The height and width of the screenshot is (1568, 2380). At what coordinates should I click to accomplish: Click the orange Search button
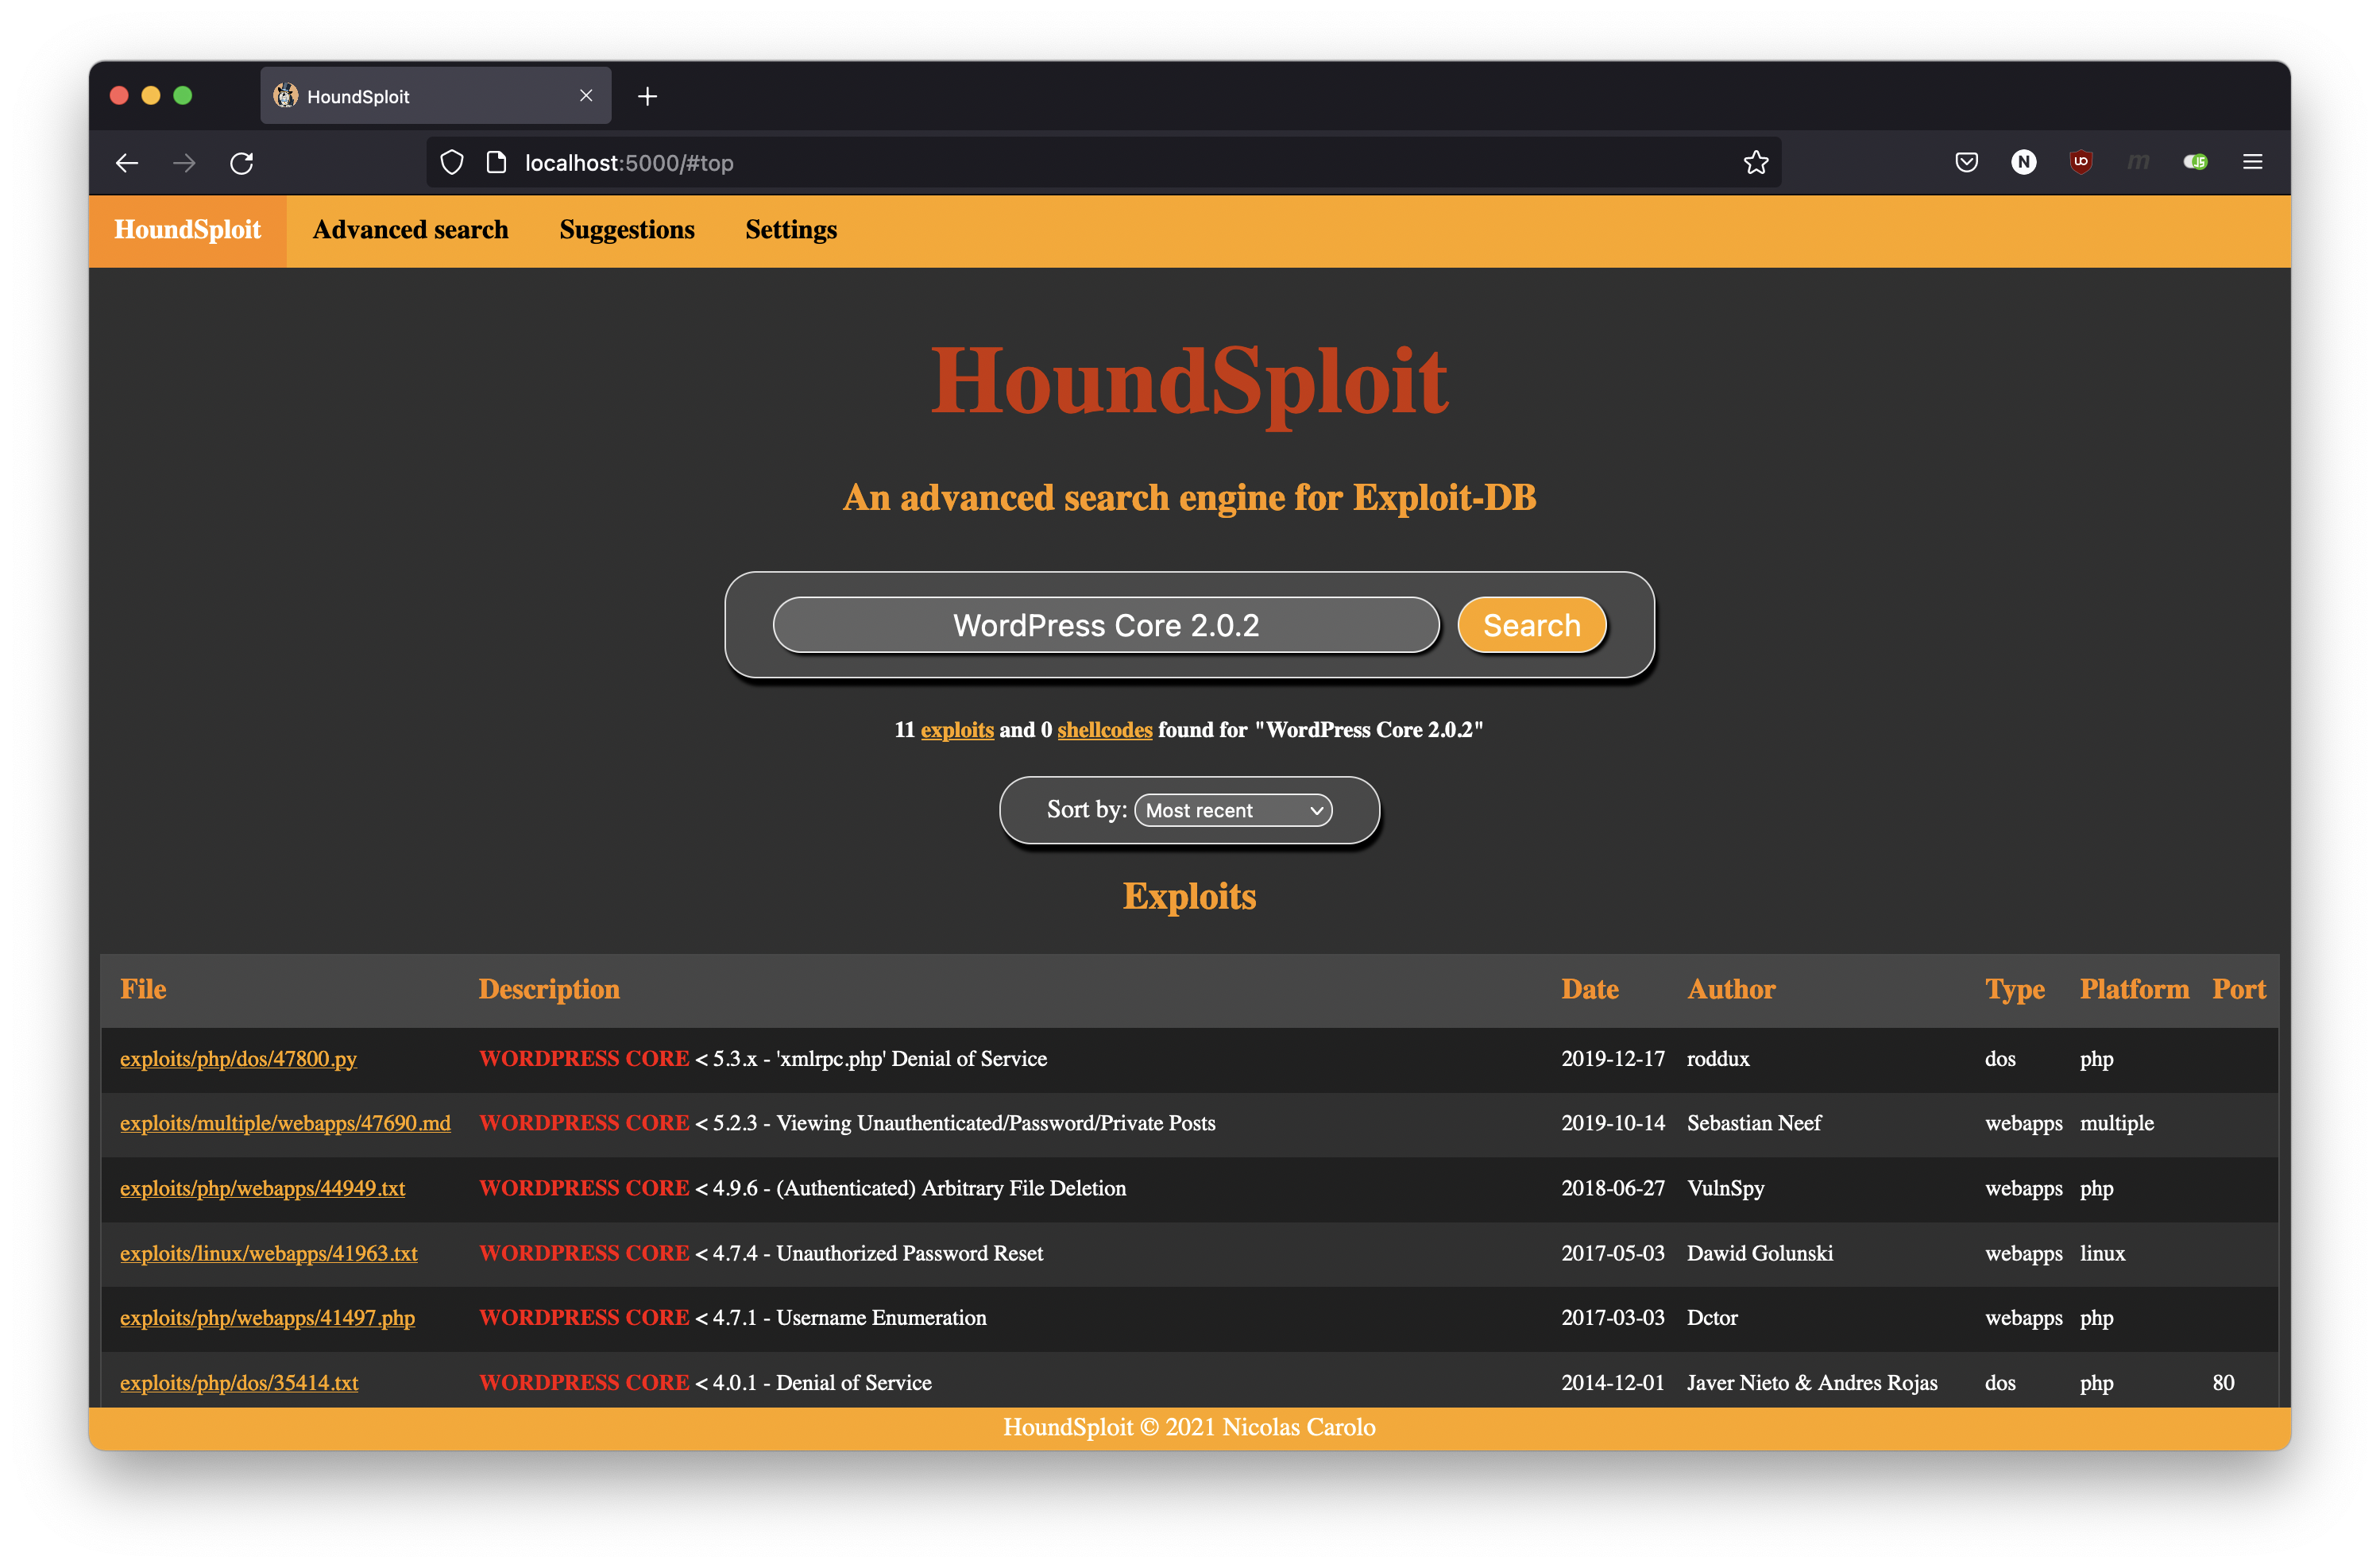1532,625
